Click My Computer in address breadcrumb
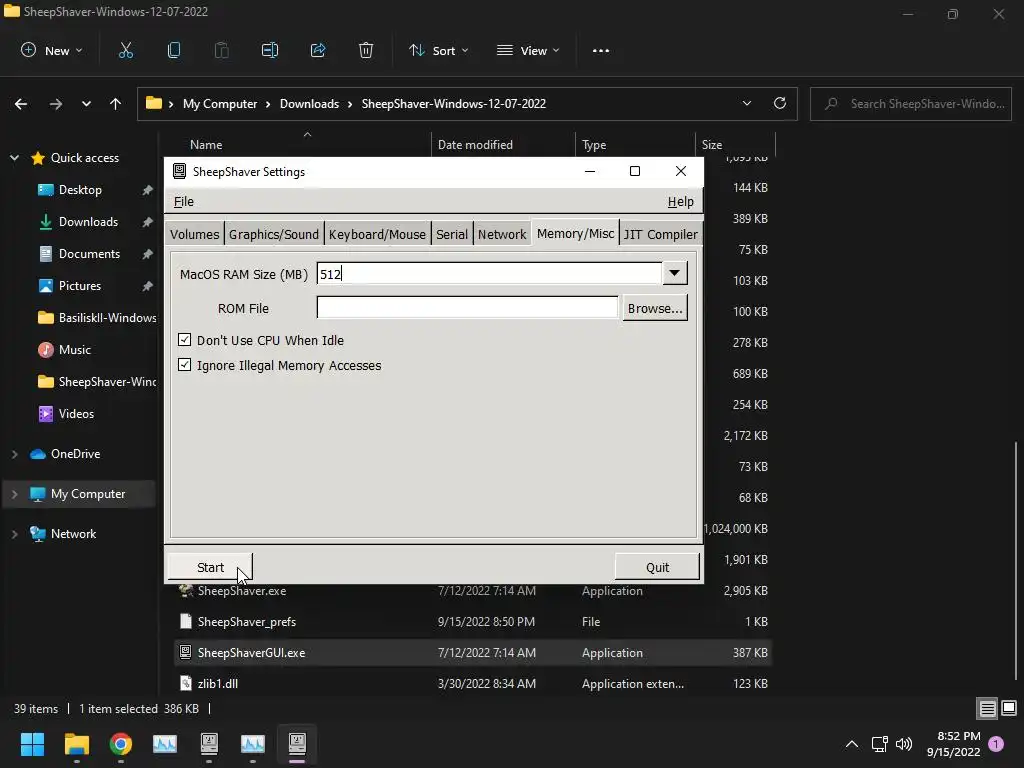1024x768 pixels. pos(220,104)
